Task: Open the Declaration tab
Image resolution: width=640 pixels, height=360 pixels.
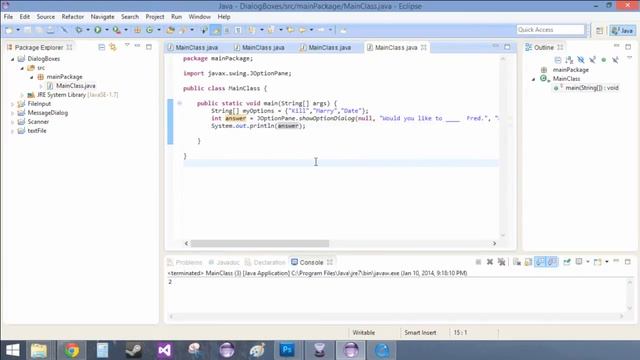Action: click(x=265, y=262)
